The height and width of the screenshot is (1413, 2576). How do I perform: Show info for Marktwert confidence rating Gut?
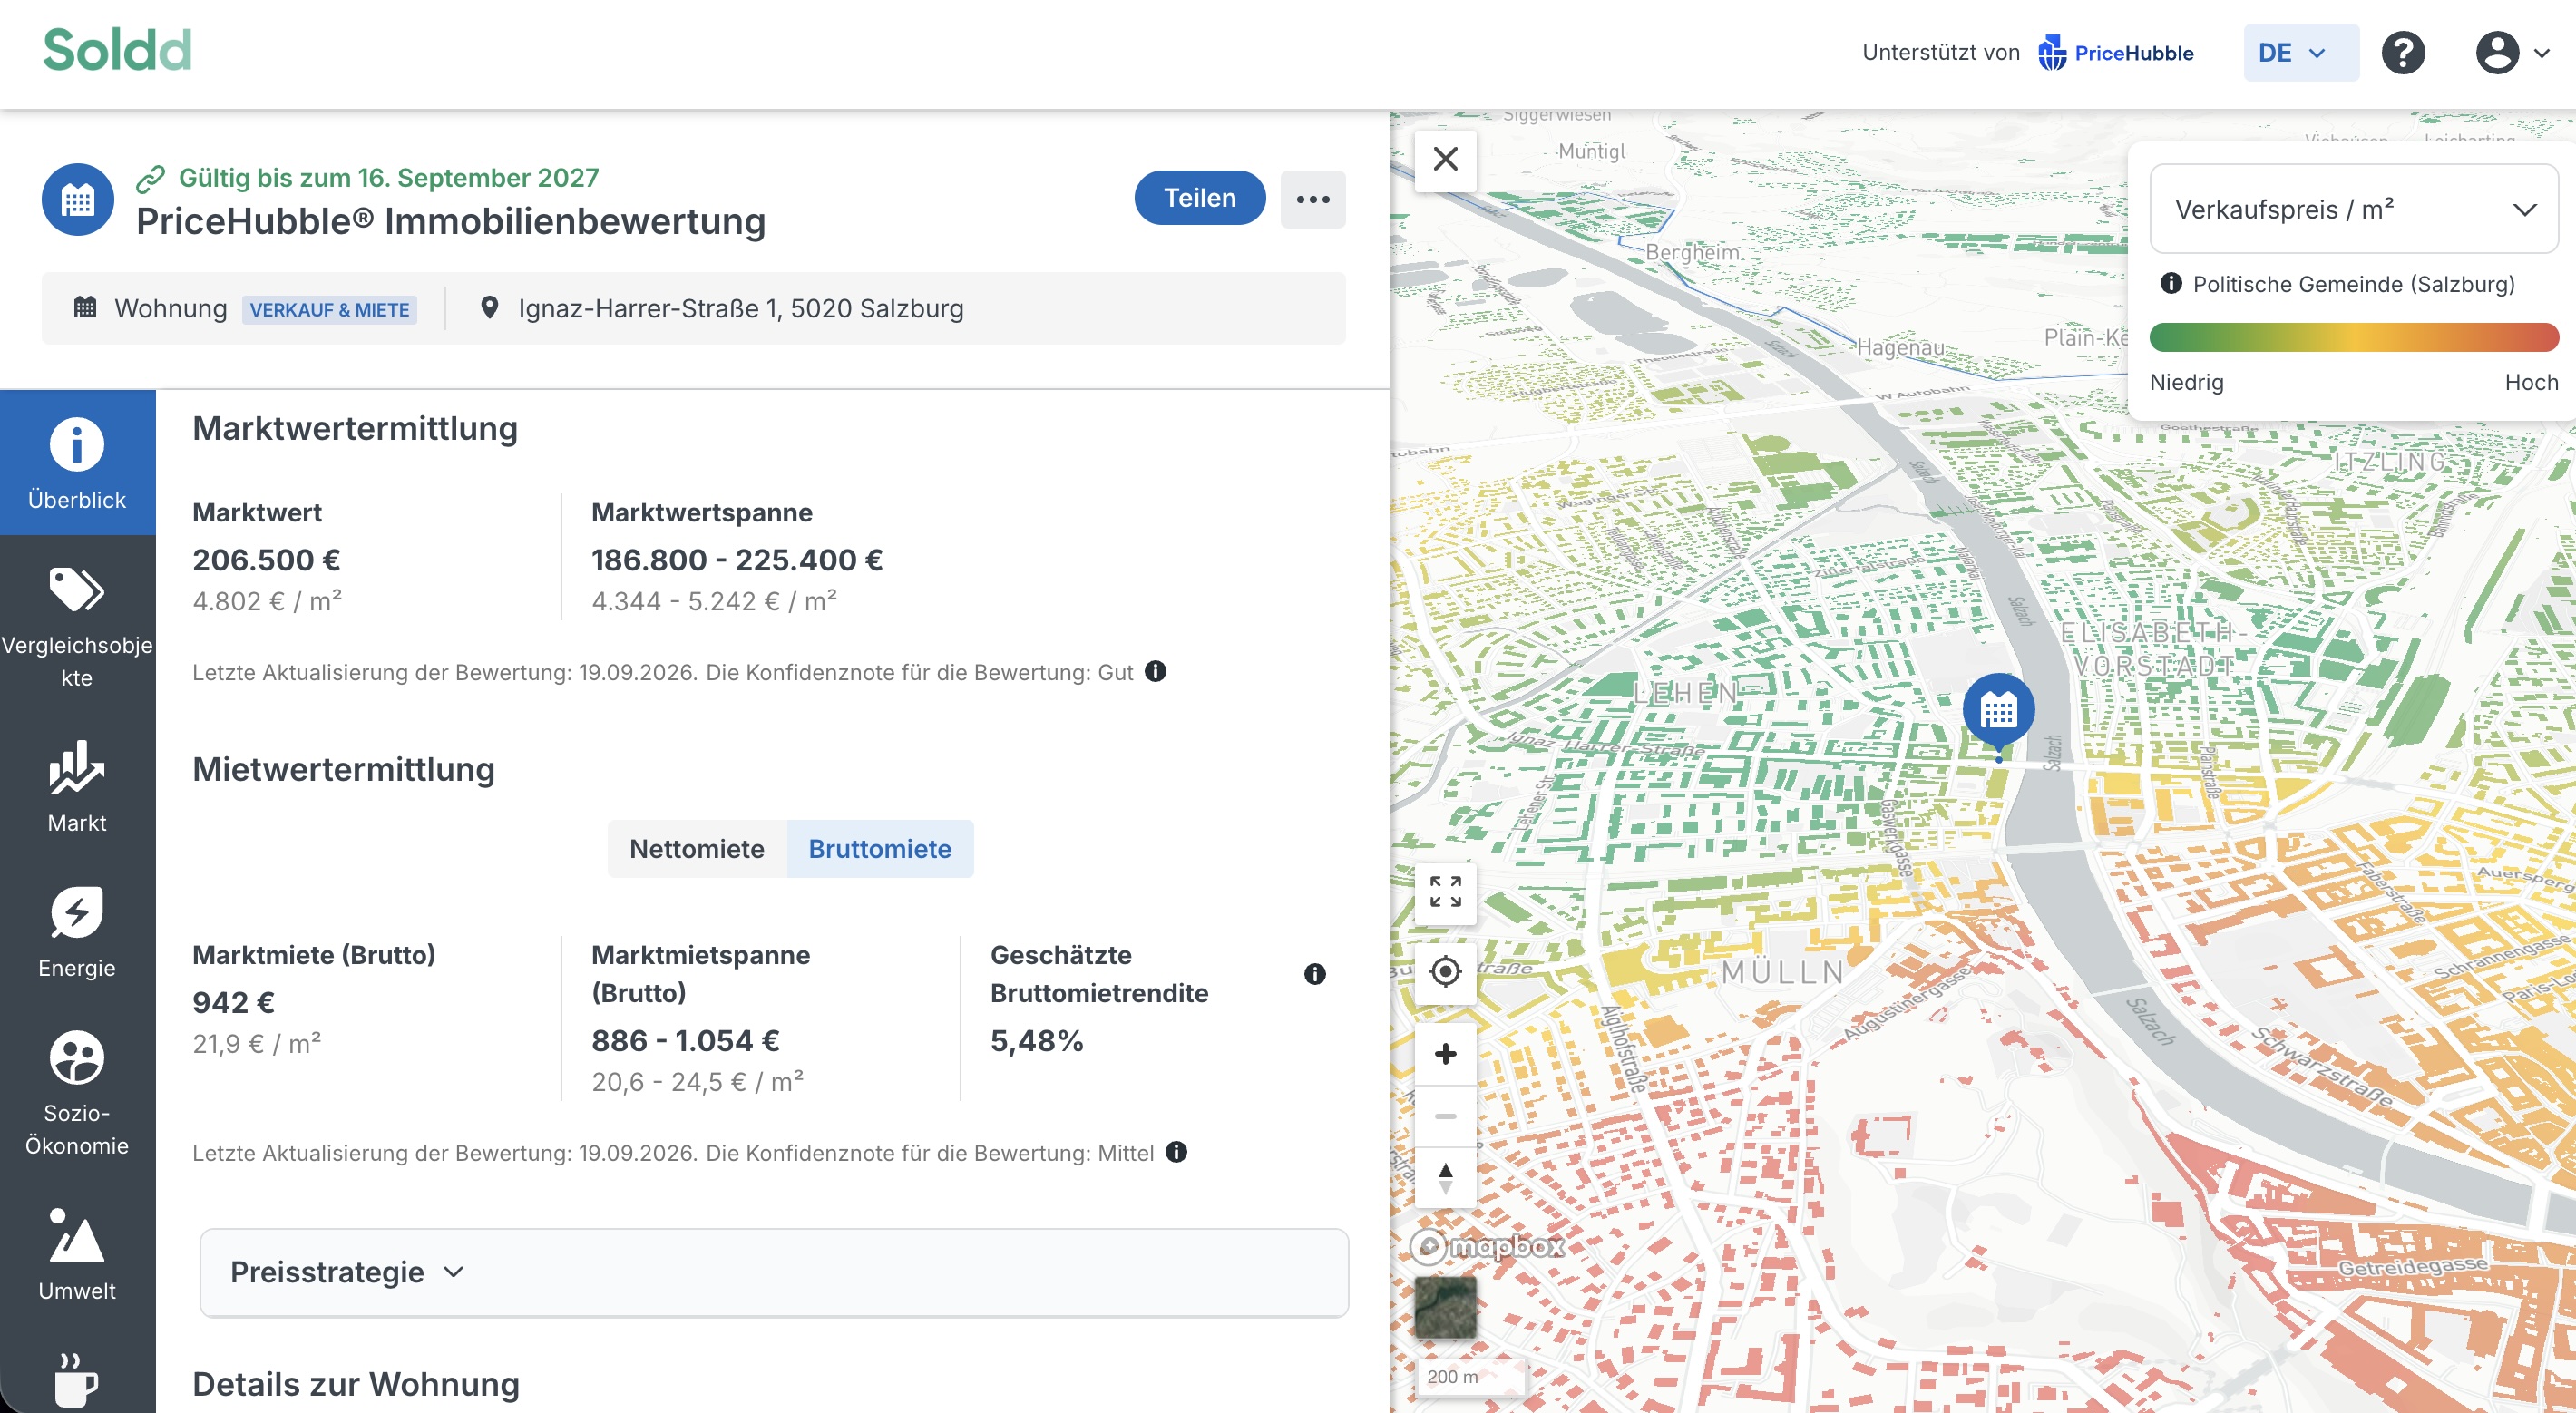[x=1155, y=671]
